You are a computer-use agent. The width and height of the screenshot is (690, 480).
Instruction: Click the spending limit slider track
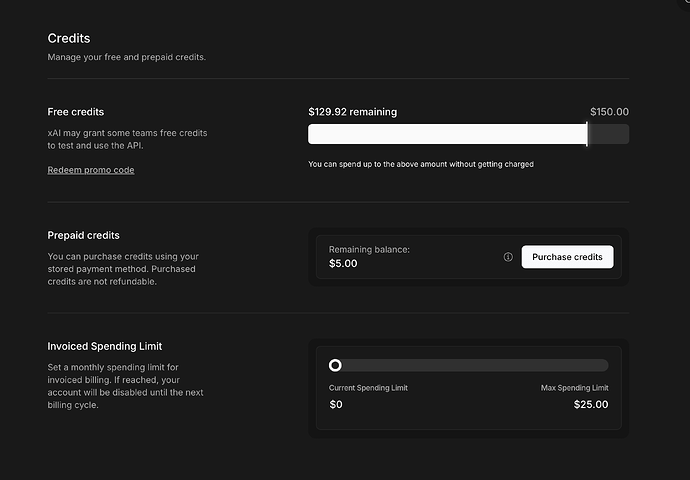pos(469,365)
